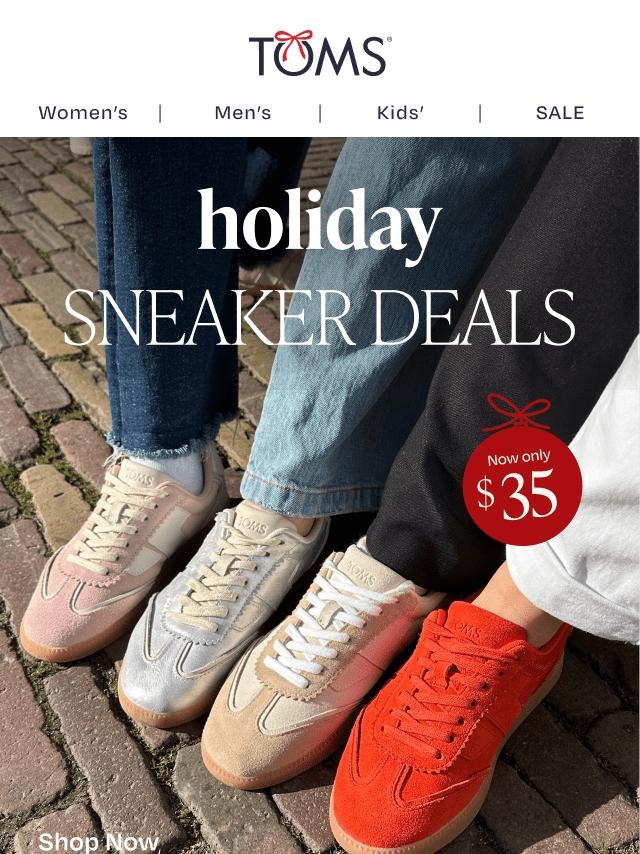Click the TOMS tongue label on tan sneaker
640x854 pixels.
tap(361, 572)
